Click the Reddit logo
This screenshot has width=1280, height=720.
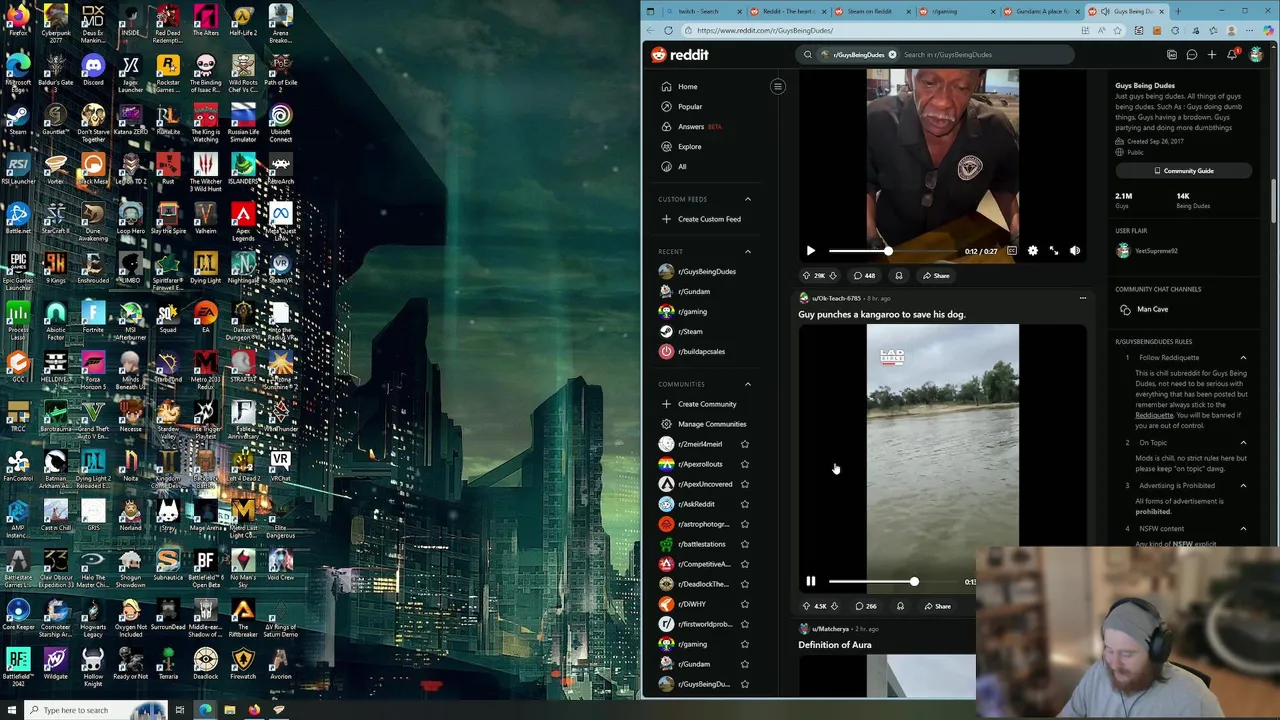[x=680, y=55]
